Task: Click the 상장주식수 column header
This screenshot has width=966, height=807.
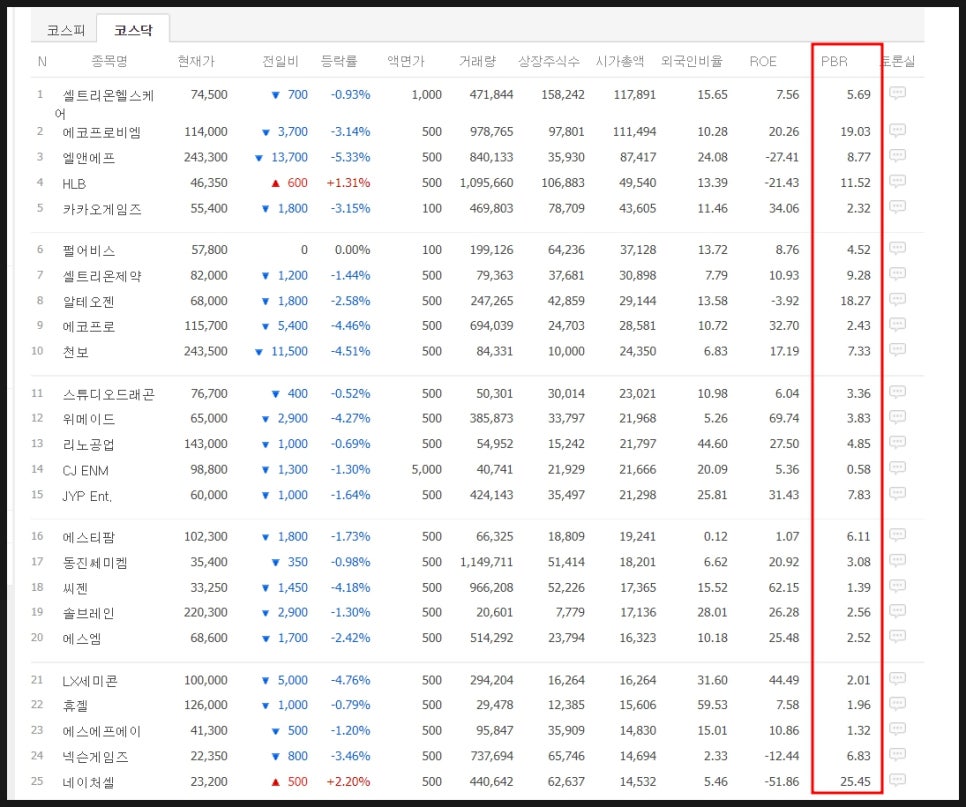Action: point(548,61)
